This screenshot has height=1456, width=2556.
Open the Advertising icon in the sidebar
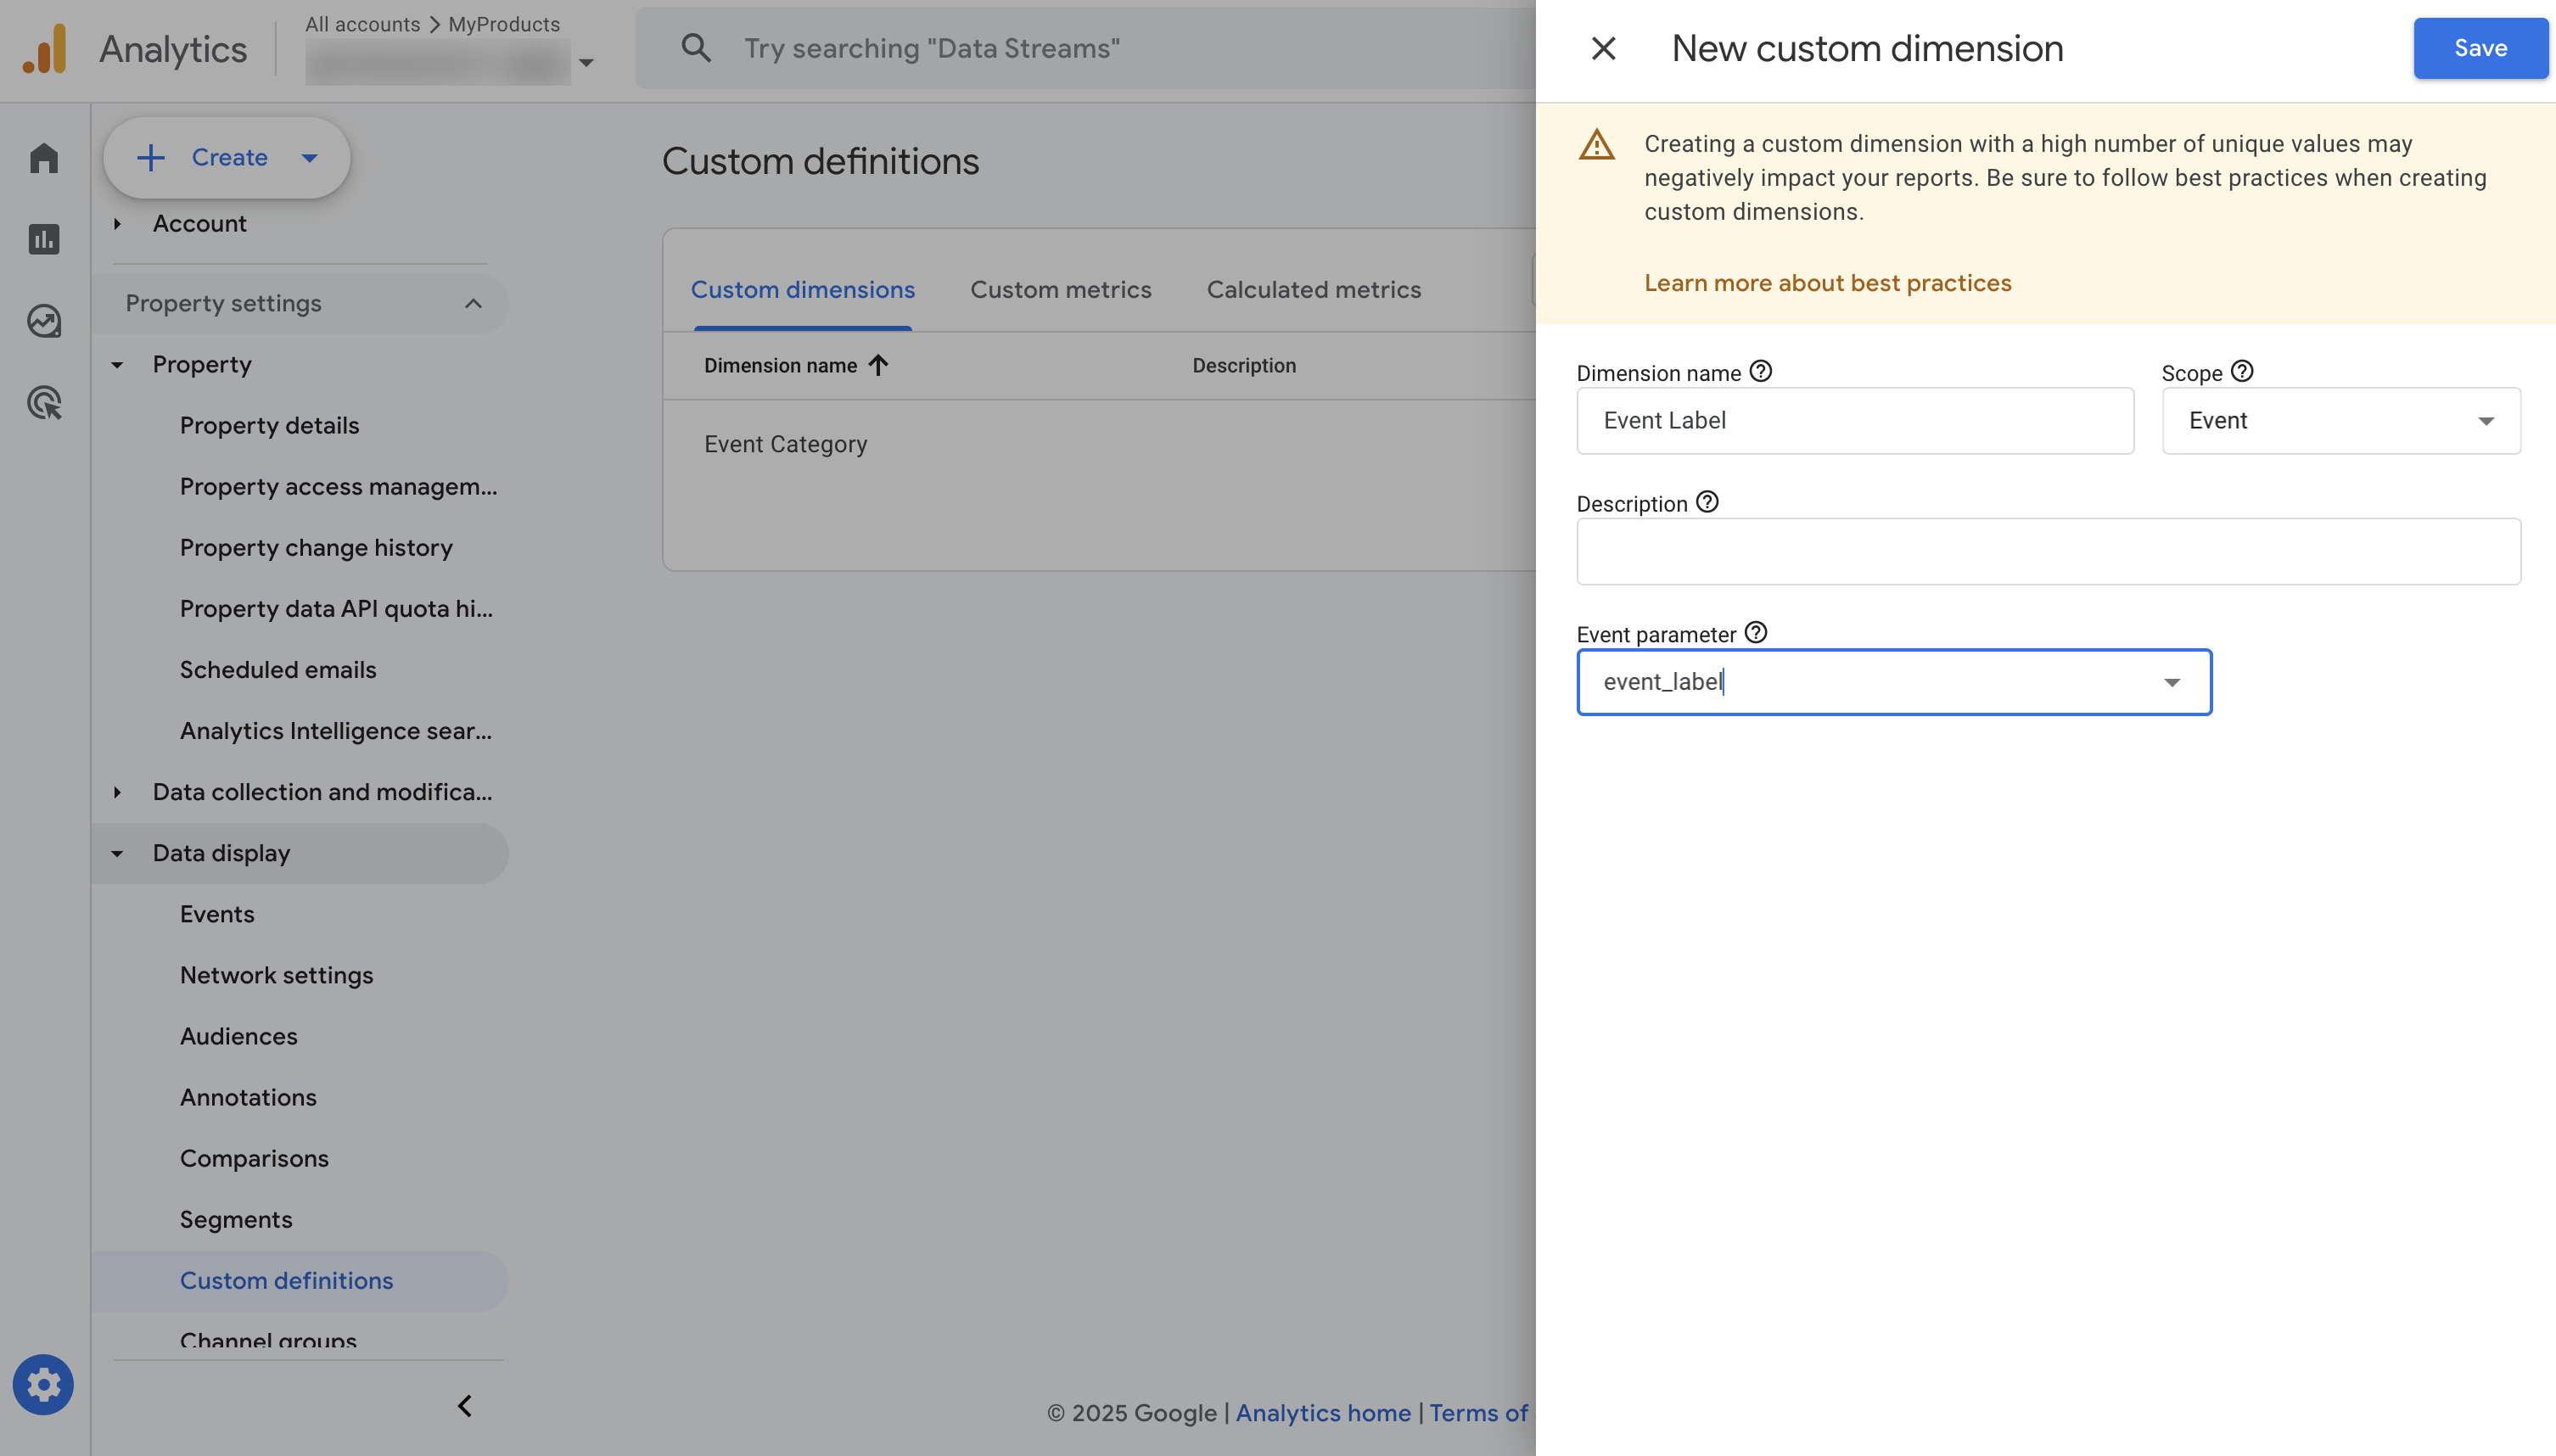click(44, 403)
